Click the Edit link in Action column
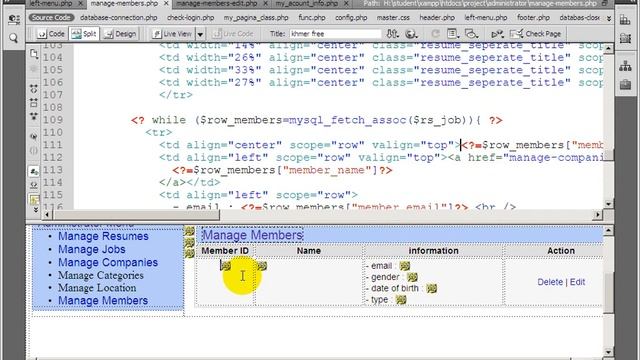 [x=577, y=282]
